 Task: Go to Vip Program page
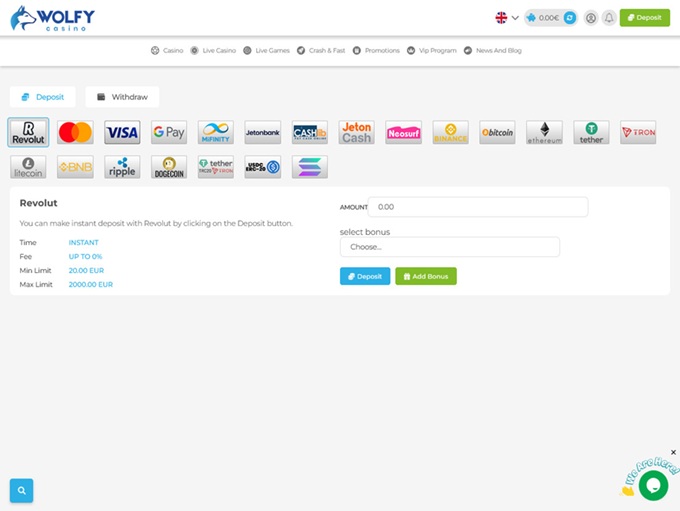431,50
